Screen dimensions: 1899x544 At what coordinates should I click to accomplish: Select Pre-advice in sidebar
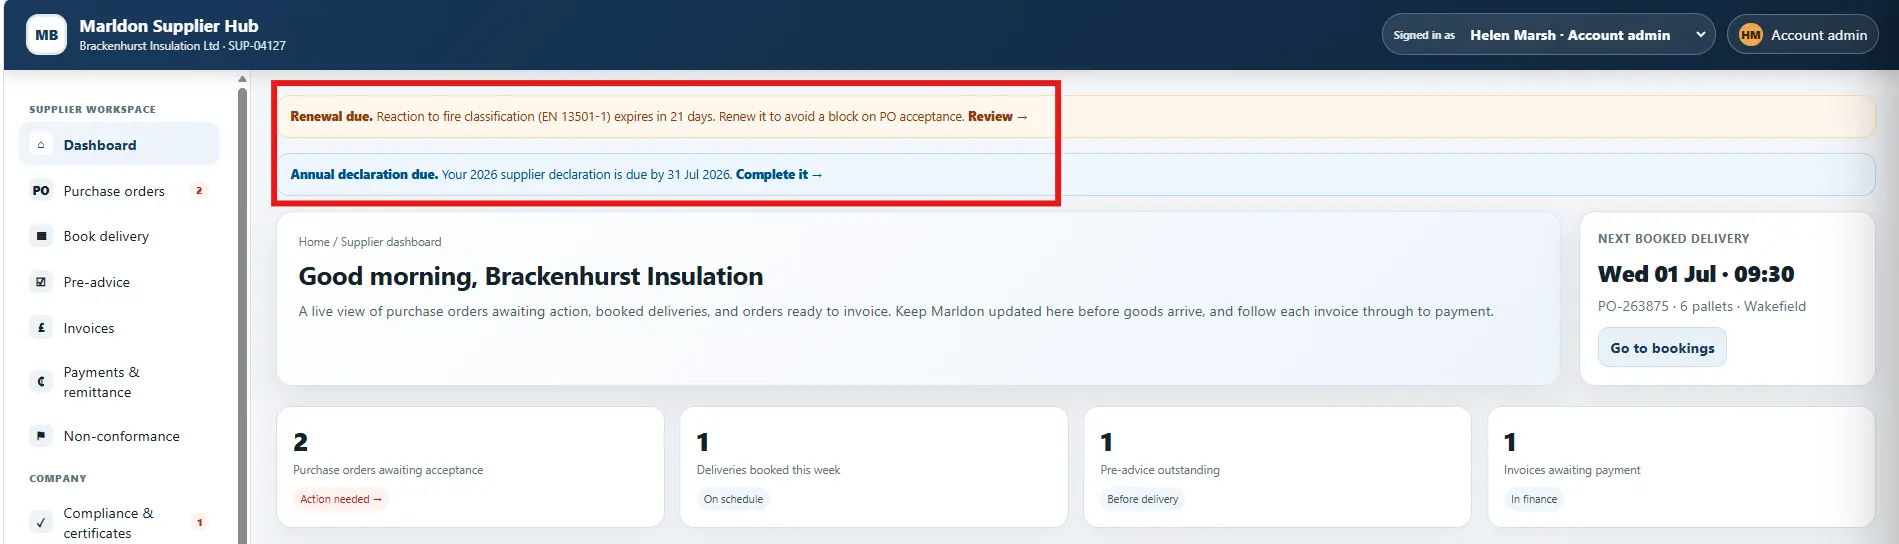click(119, 282)
